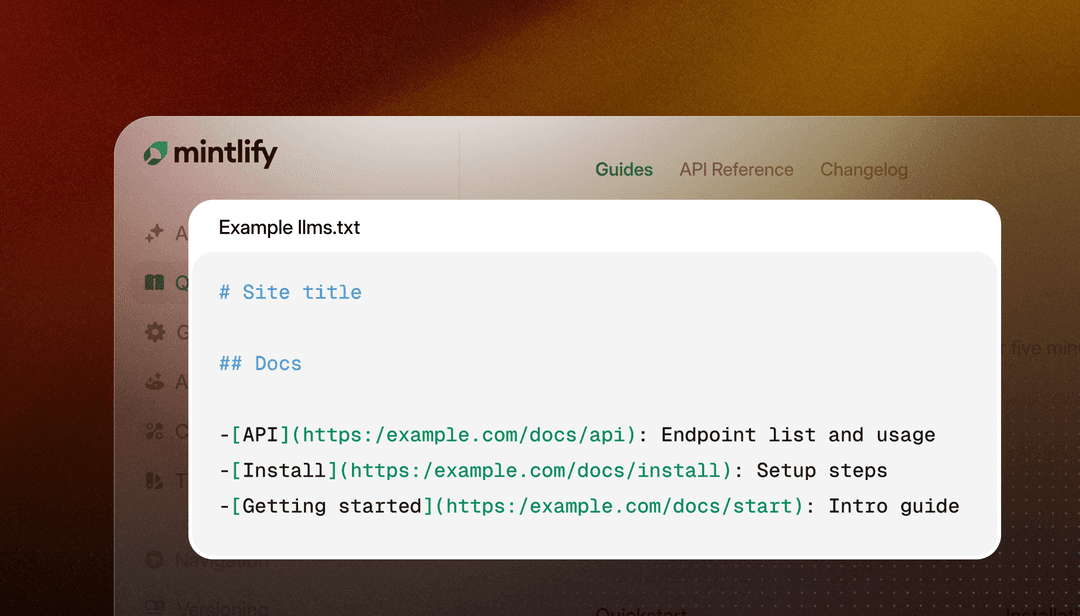Screen dimensions: 1080x616
Task: Select the shapes icon in the sidebar
Action: (157, 431)
